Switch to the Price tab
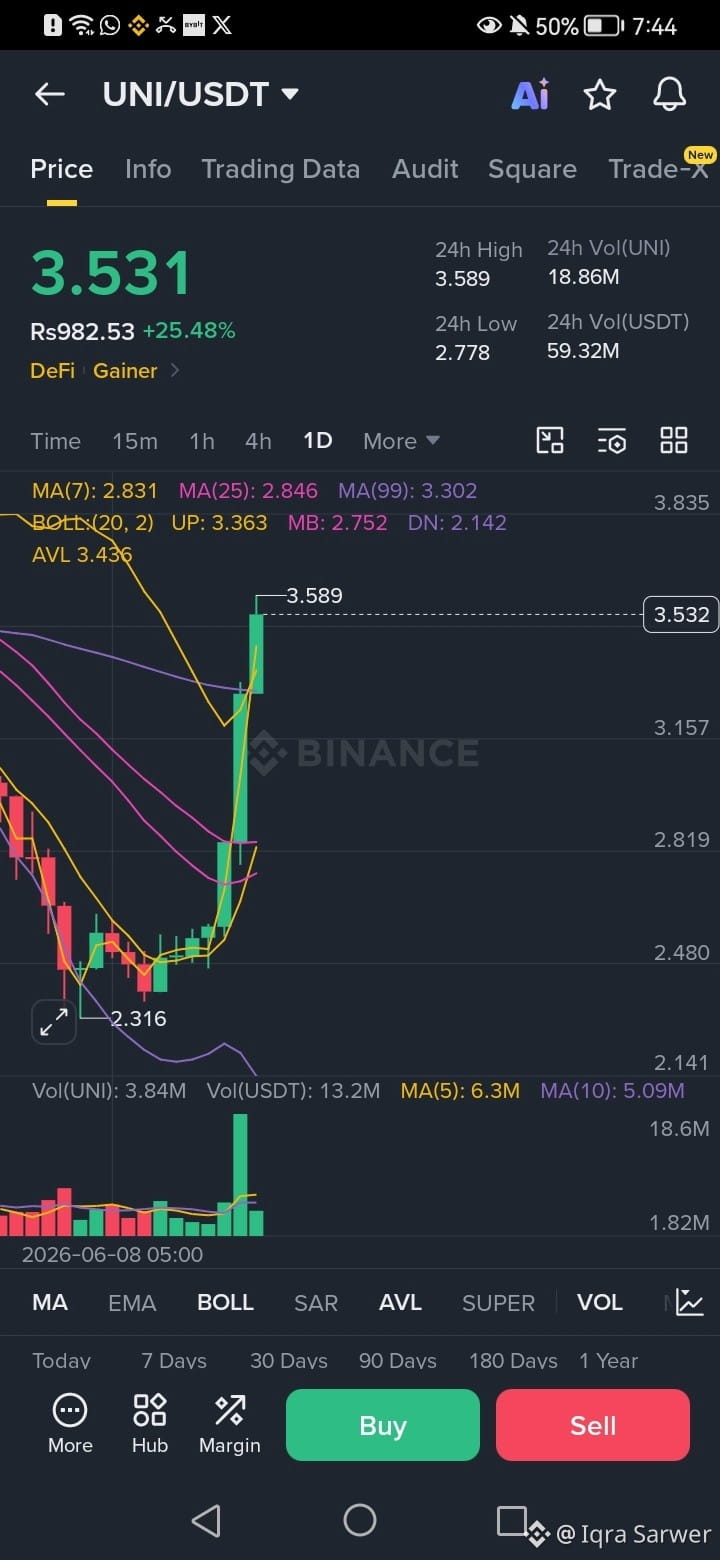720x1560 pixels. 62,169
